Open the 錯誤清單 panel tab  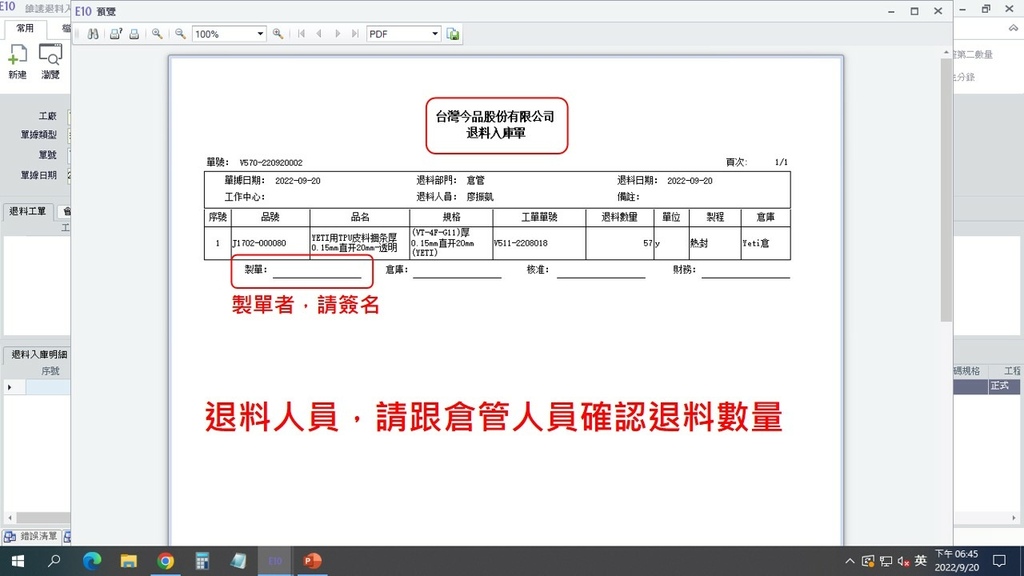[x=31, y=536]
